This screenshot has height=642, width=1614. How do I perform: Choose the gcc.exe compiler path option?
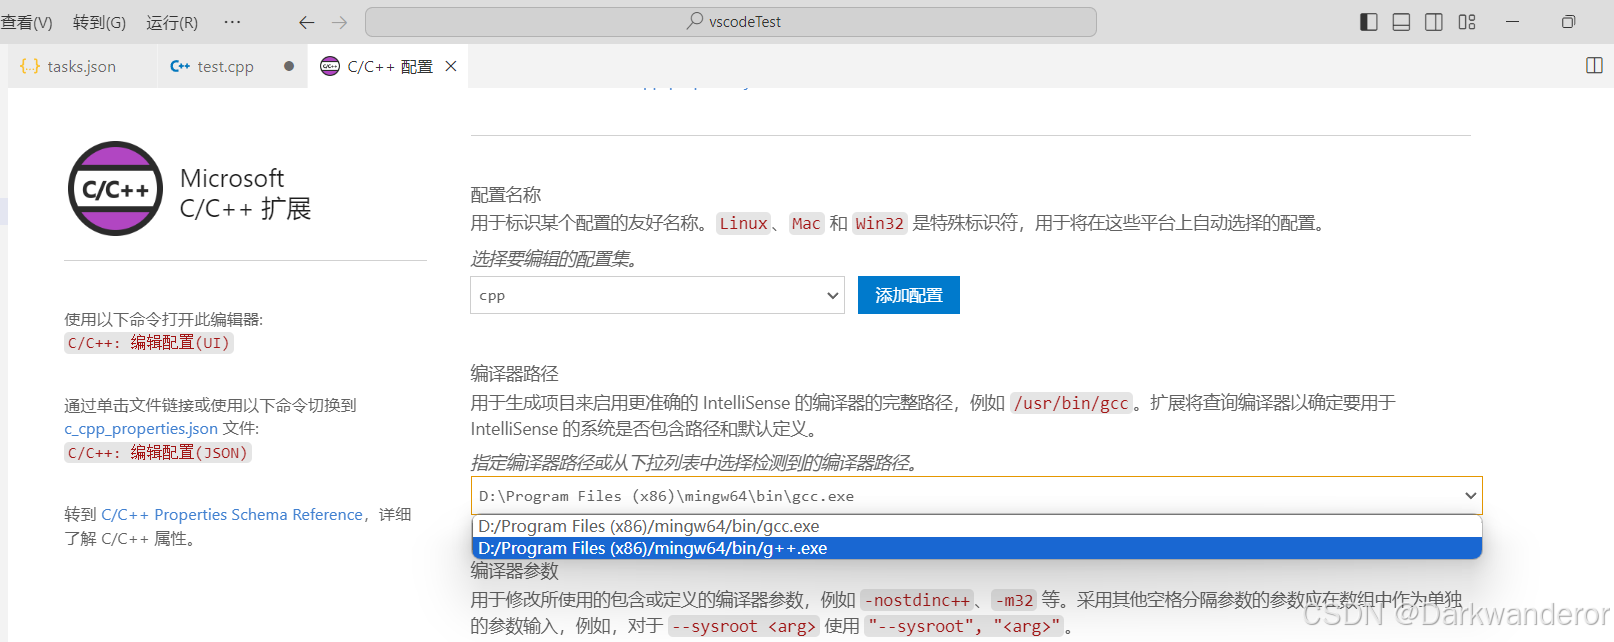[976, 526]
